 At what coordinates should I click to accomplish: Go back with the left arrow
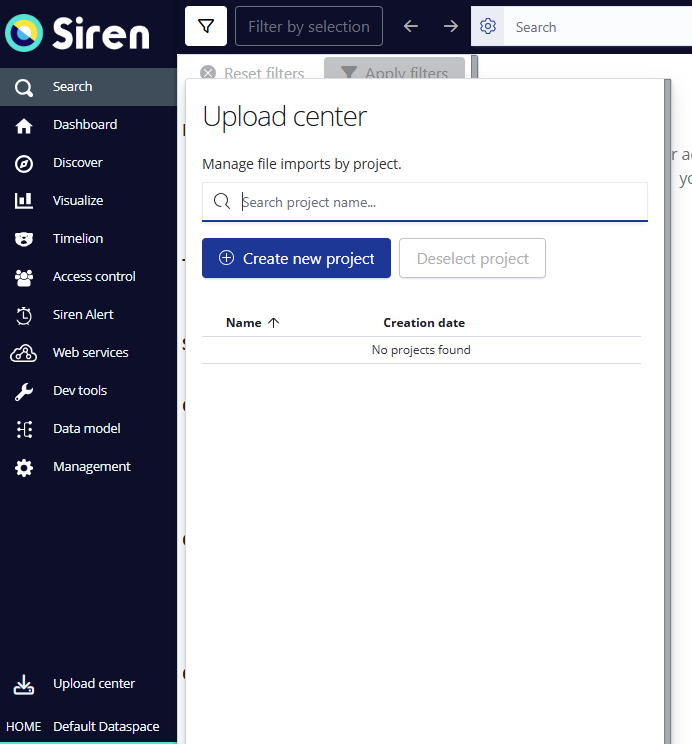click(x=411, y=27)
